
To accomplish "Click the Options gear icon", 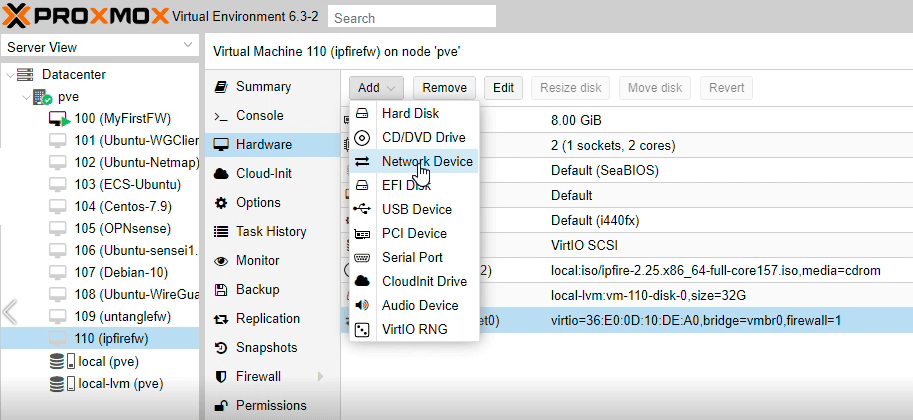I will pos(221,203).
